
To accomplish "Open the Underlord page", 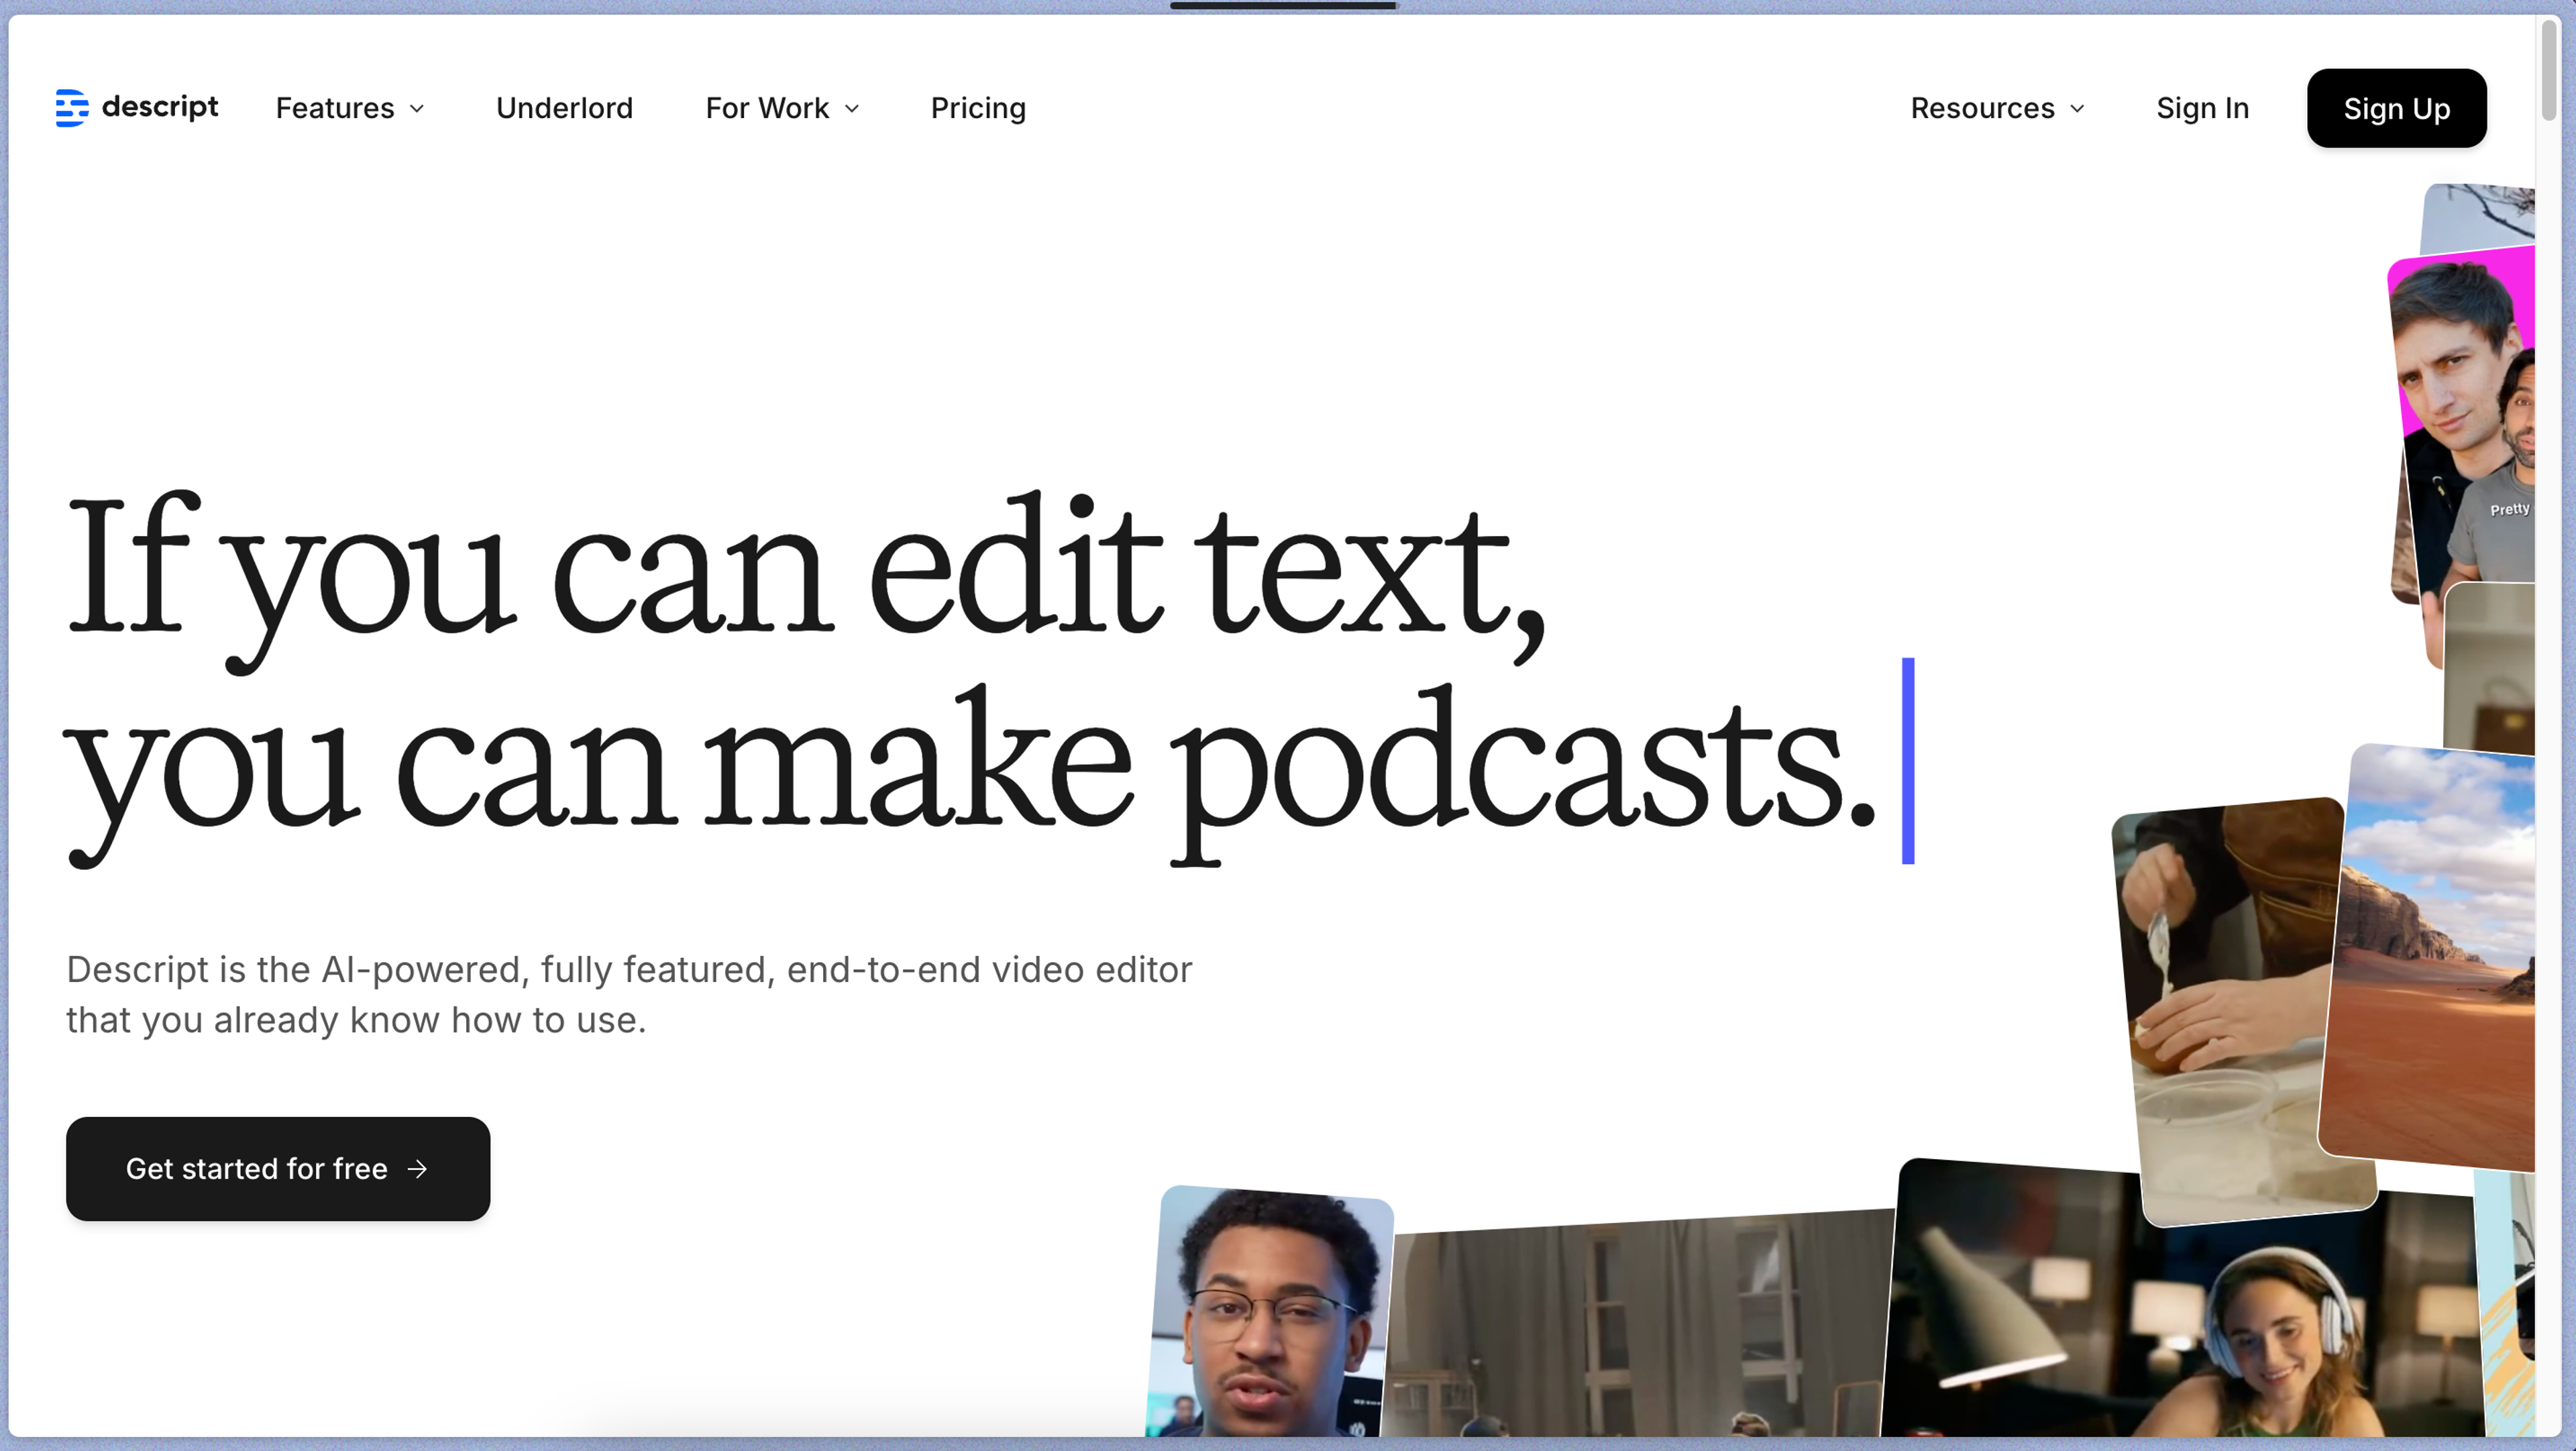I will pyautogui.click(x=564, y=108).
